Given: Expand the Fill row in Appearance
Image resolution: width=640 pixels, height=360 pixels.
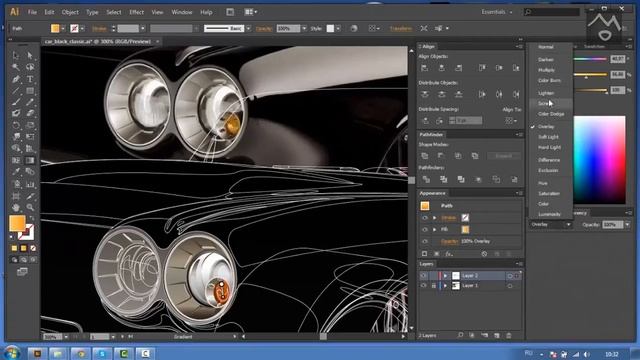Looking at the screenshot, I should click(x=435, y=230).
